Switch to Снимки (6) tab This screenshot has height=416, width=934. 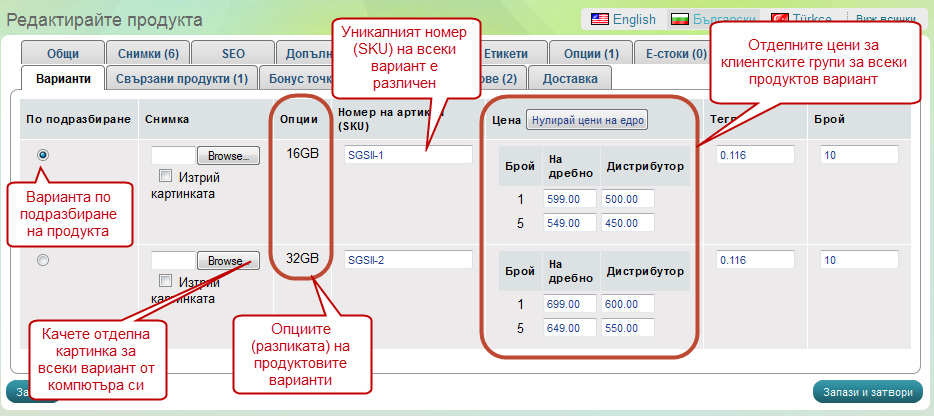pos(148,54)
